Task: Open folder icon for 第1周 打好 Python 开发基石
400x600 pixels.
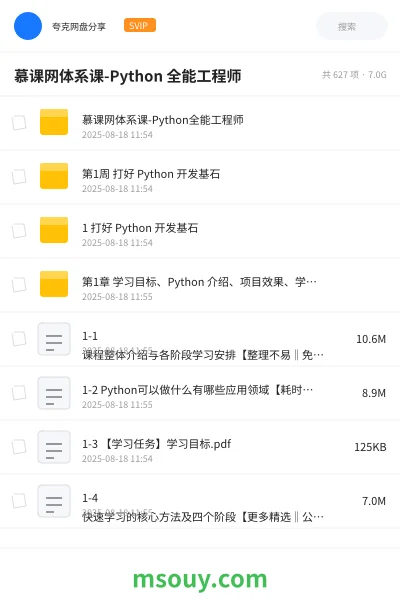Action: 54,176
